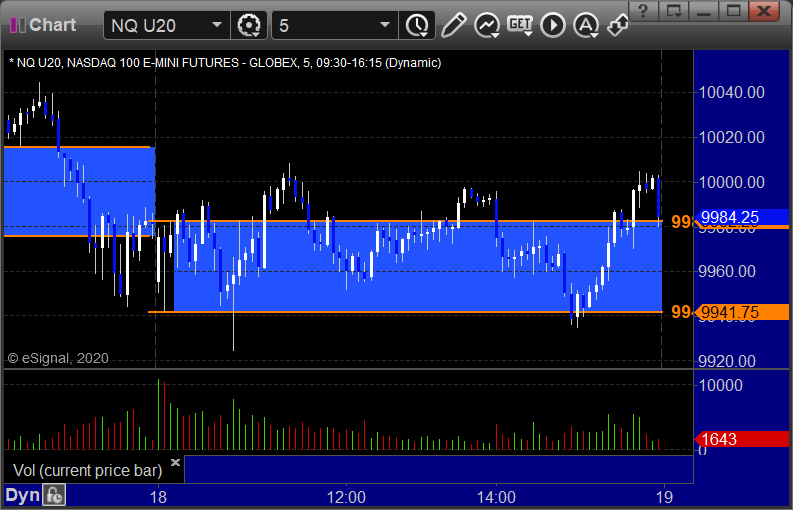Click the help question mark button
793x510 pixels.
point(643,11)
